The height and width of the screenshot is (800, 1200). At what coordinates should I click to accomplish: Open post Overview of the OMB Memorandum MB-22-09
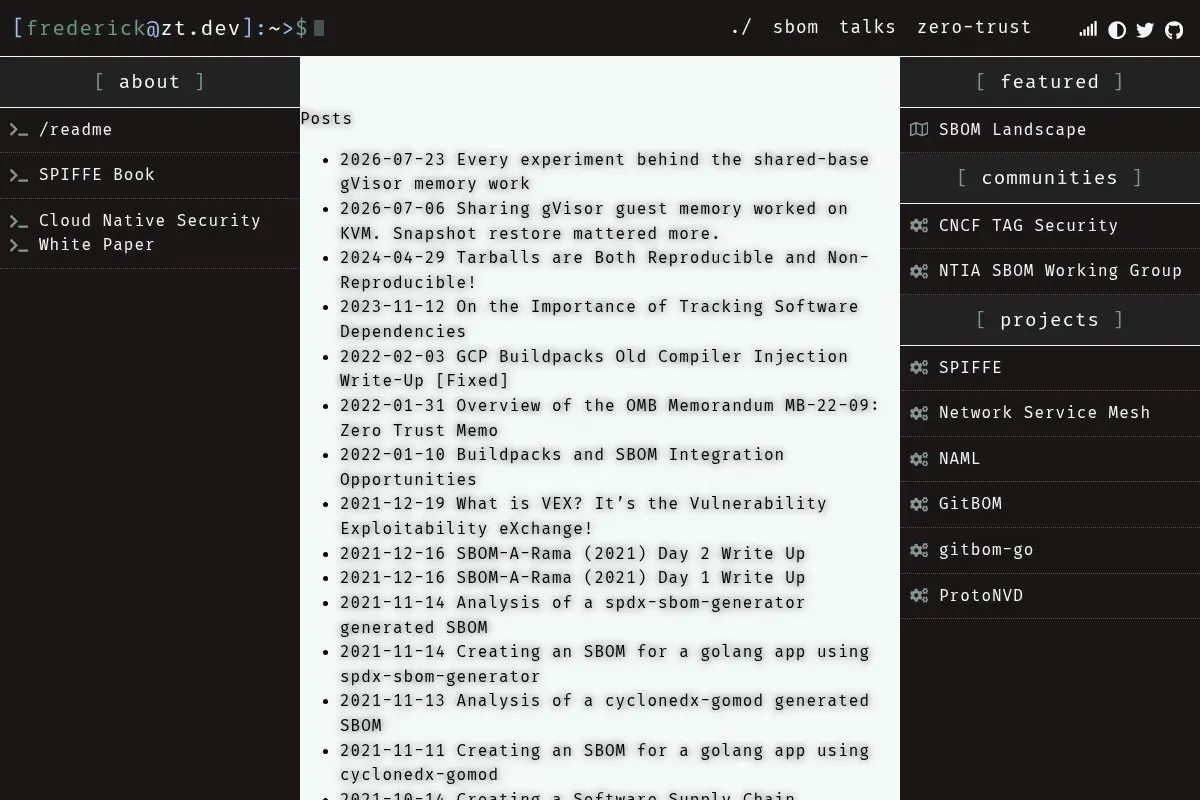click(610, 418)
